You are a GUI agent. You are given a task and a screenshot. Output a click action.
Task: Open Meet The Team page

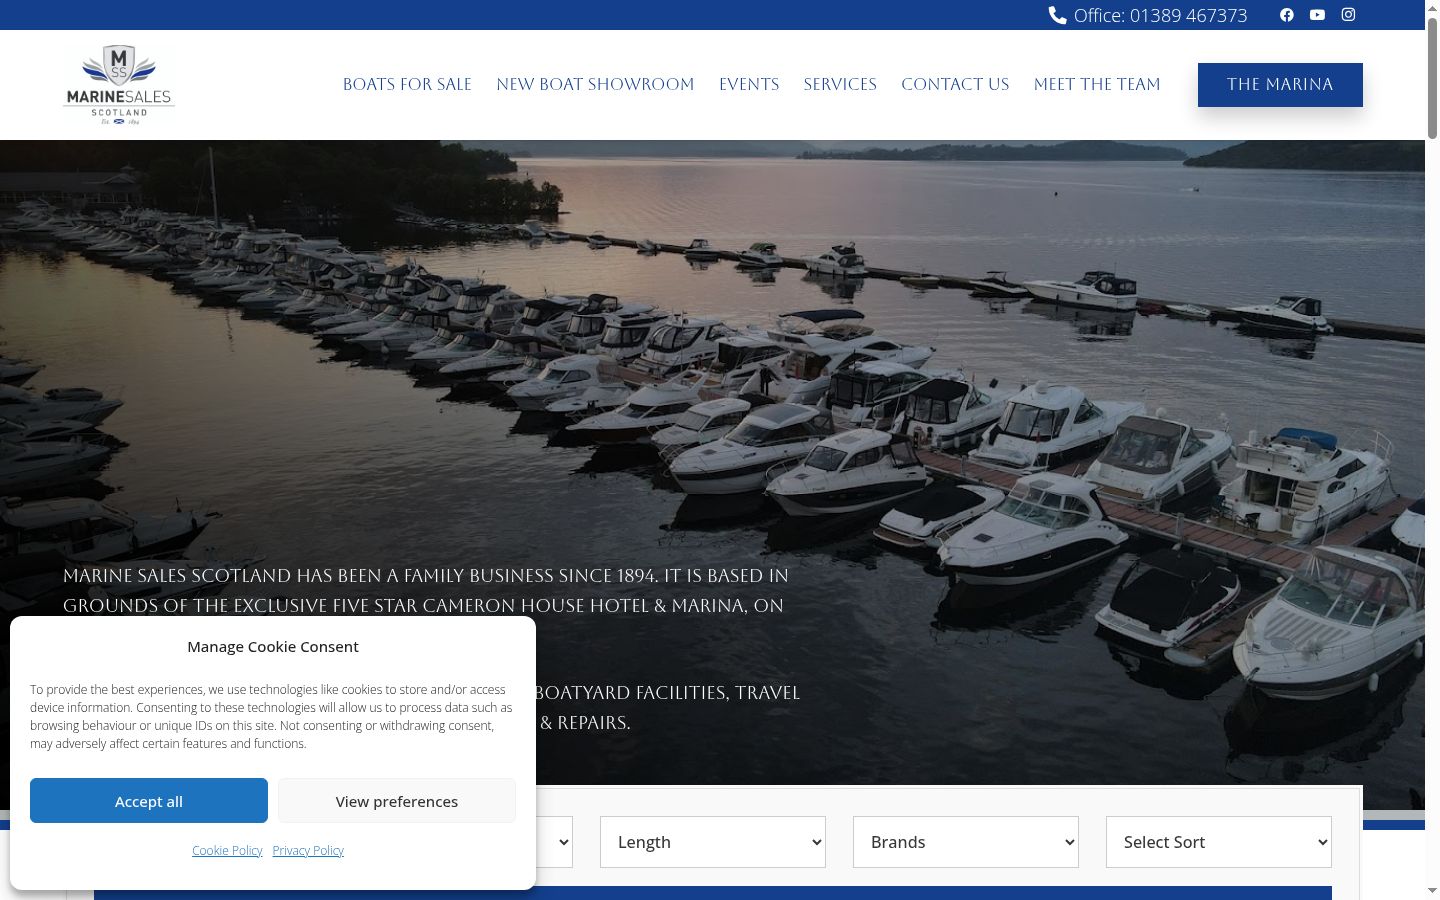tap(1097, 84)
